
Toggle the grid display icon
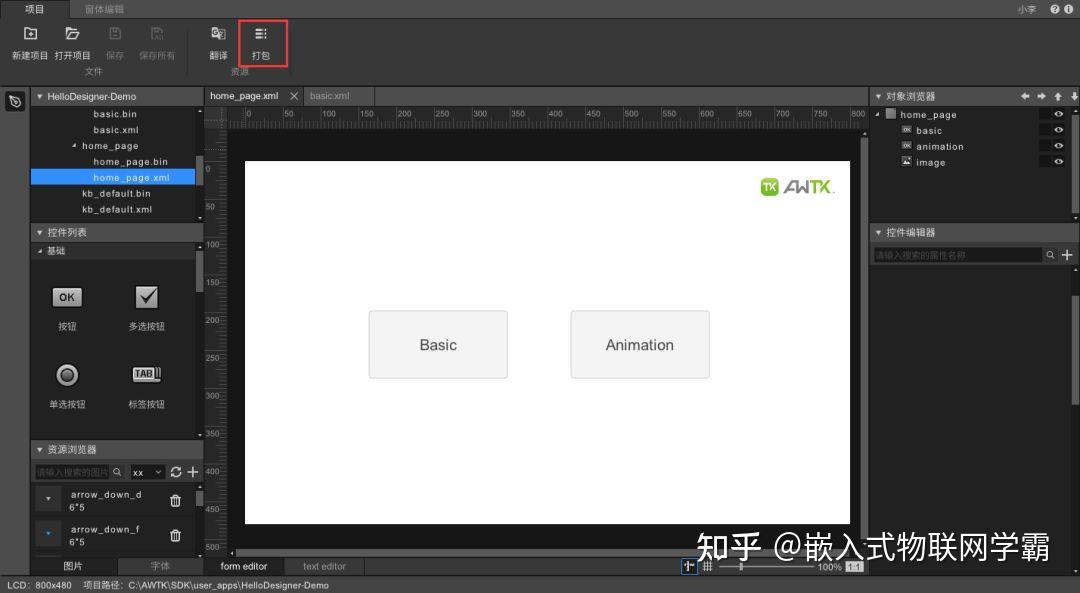pyautogui.click(x=707, y=566)
